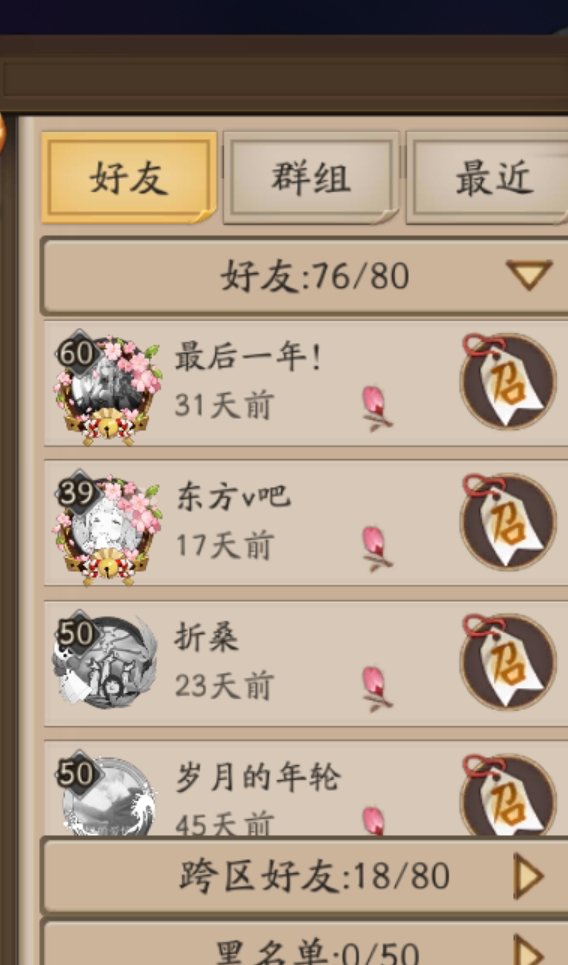
Task: Switch to the 最近 tab
Action: pos(489,178)
